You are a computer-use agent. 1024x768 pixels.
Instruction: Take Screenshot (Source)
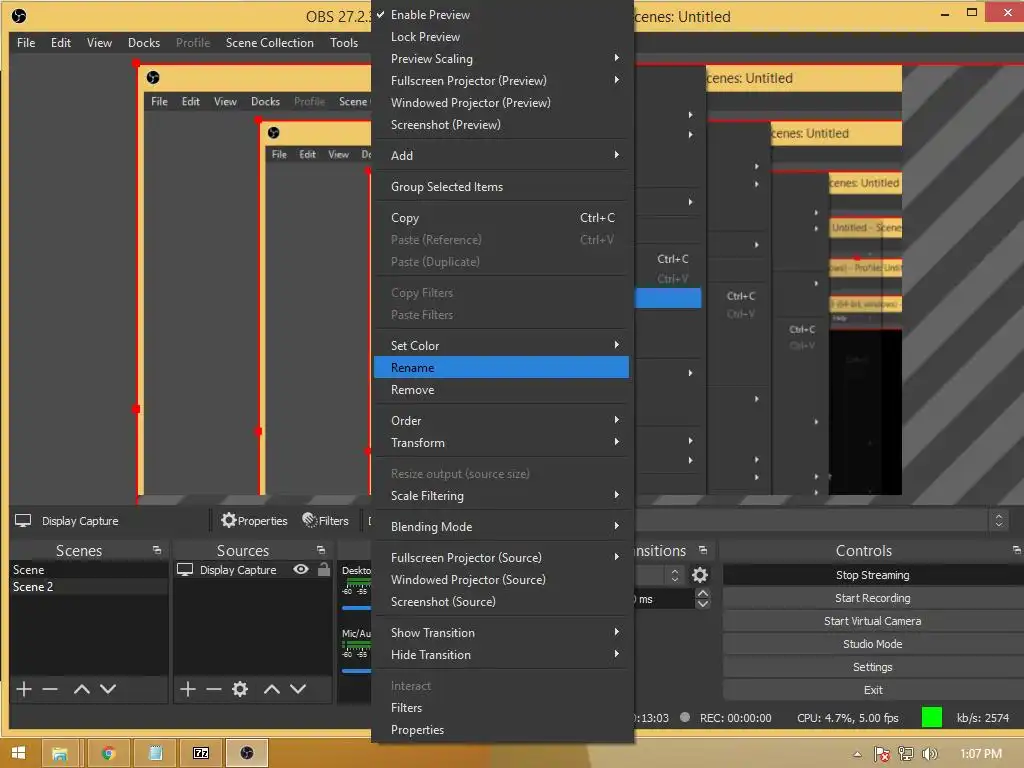[x=501, y=601]
